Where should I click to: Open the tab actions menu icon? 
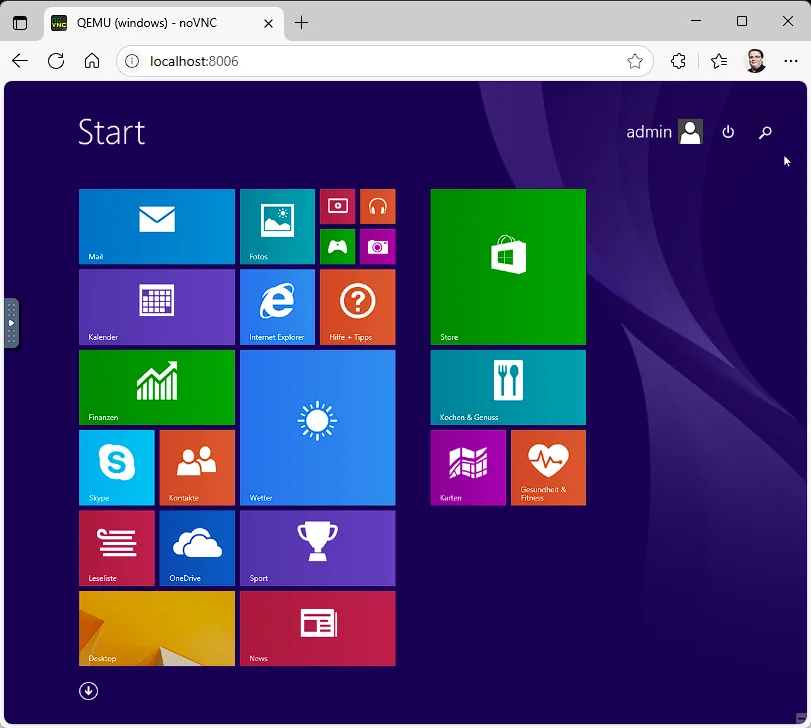[x=20, y=23]
